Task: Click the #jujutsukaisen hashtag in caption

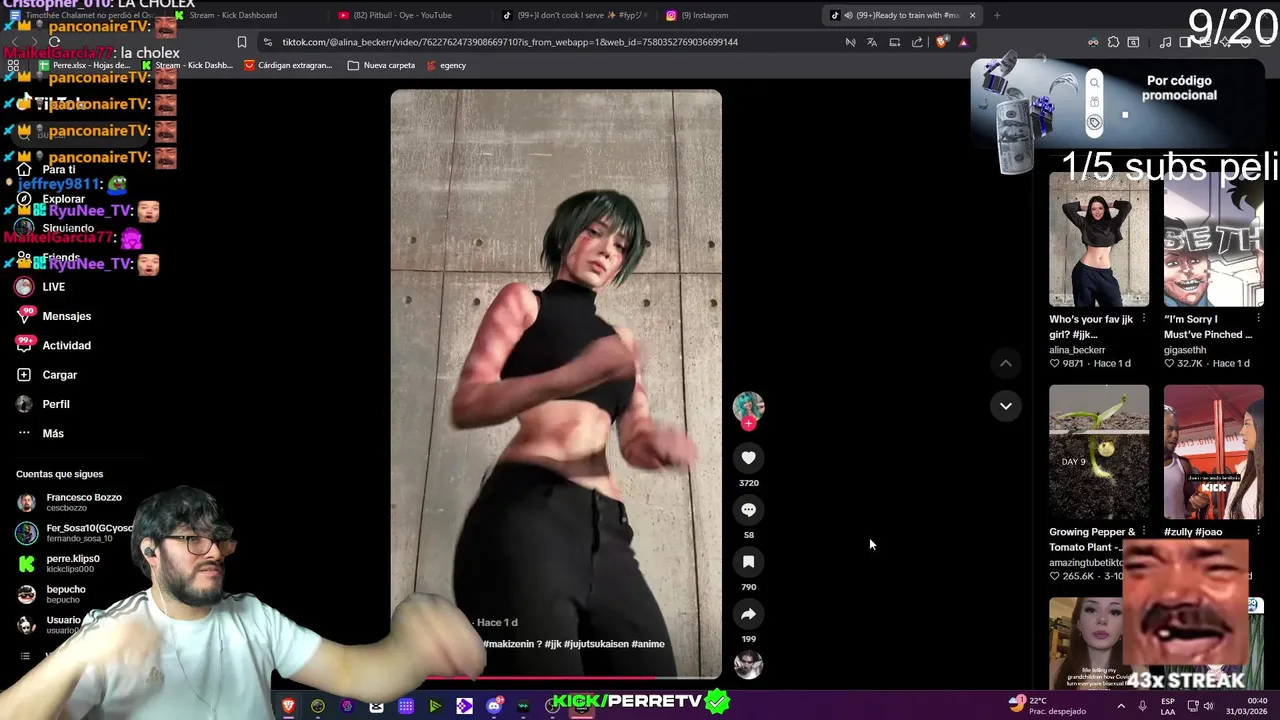Action: point(596,644)
